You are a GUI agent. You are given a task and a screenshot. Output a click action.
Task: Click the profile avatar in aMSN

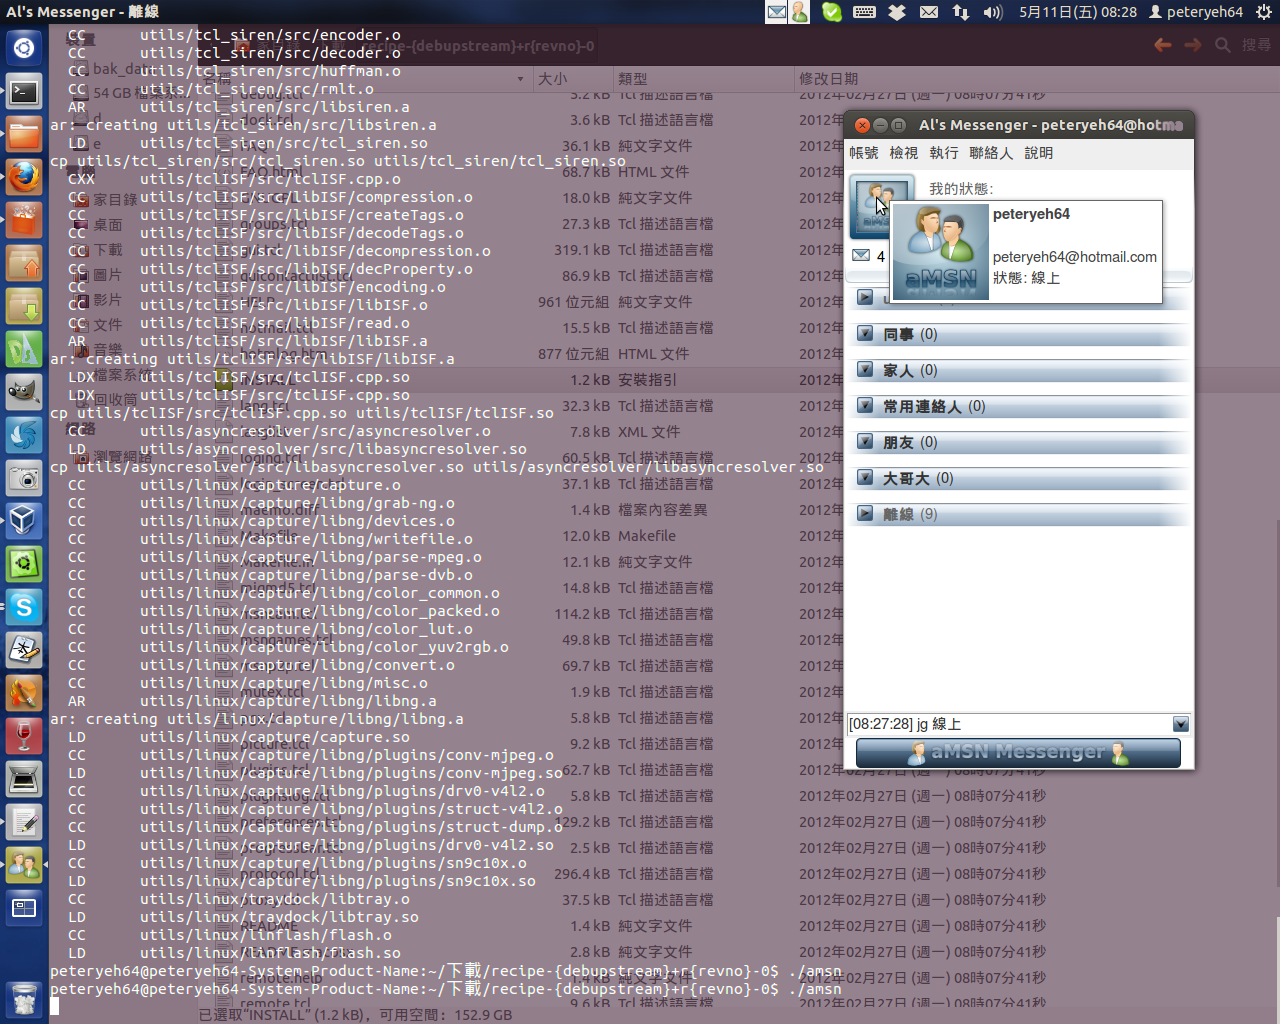tap(881, 205)
